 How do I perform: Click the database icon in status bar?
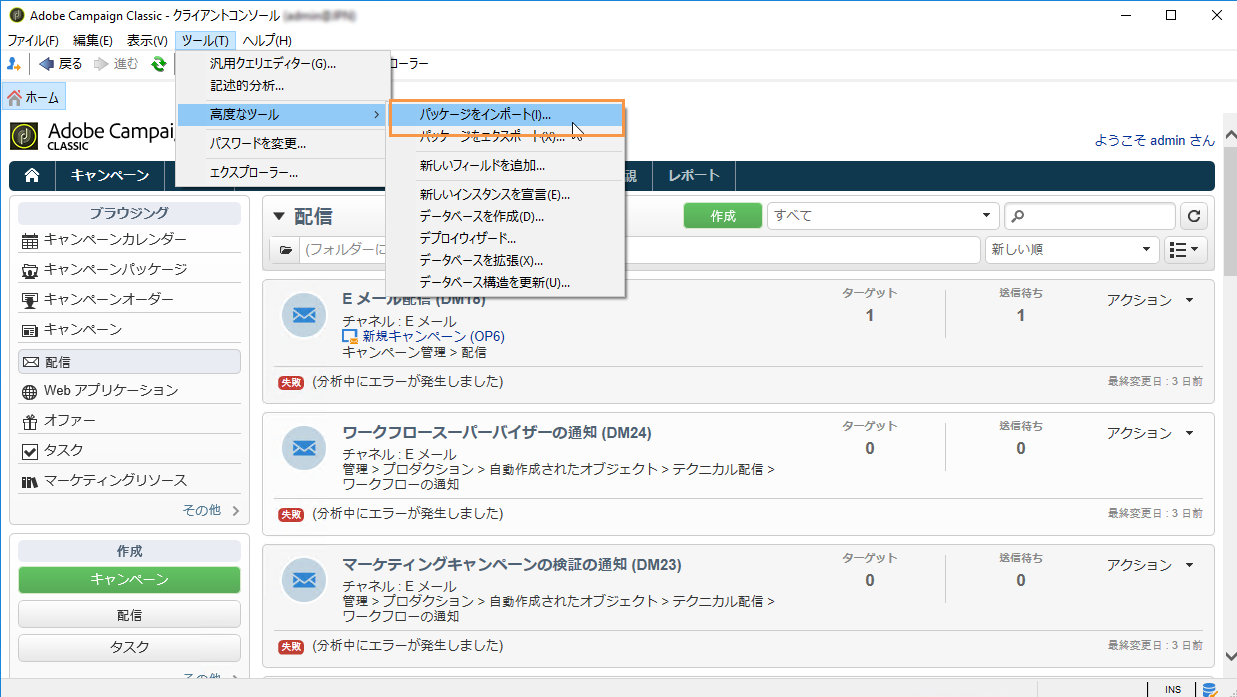click(x=1210, y=689)
